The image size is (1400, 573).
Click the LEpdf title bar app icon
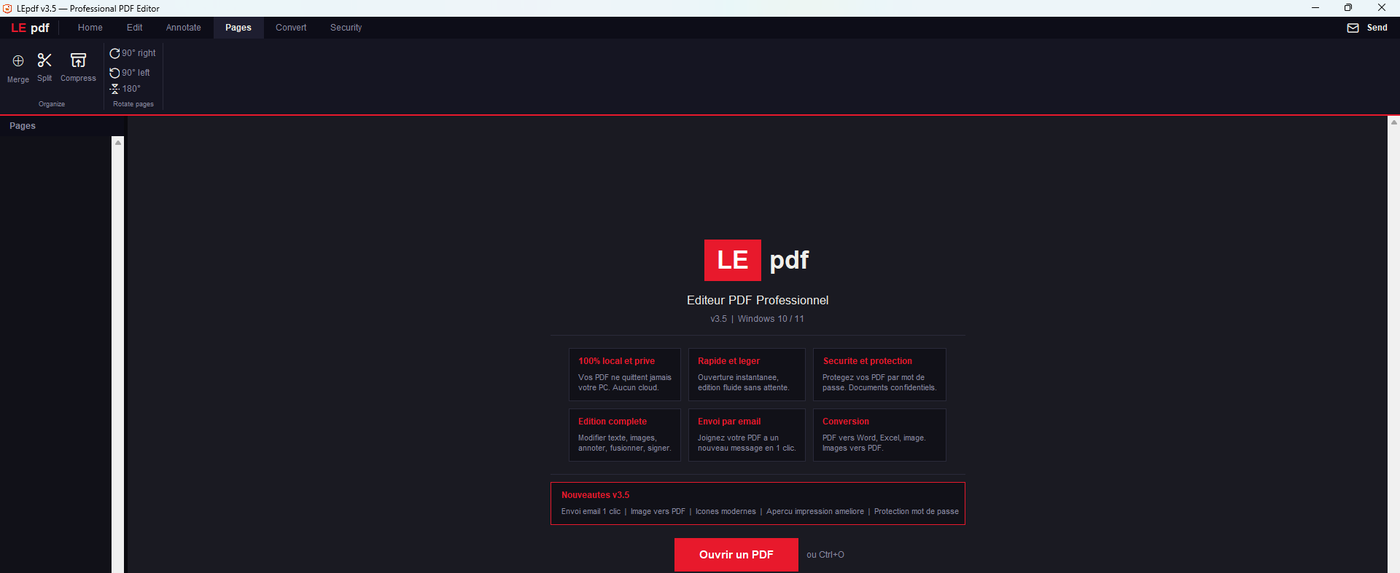(8, 8)
